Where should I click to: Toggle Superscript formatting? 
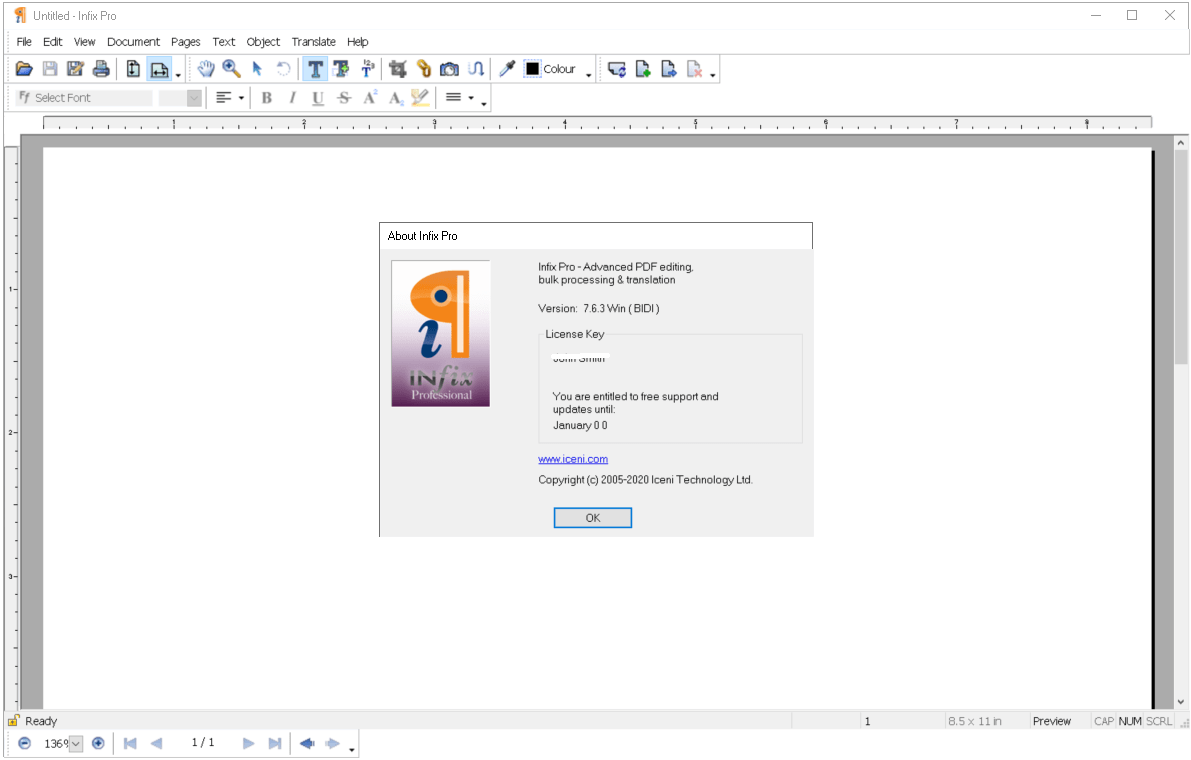(x=370, y=98)
